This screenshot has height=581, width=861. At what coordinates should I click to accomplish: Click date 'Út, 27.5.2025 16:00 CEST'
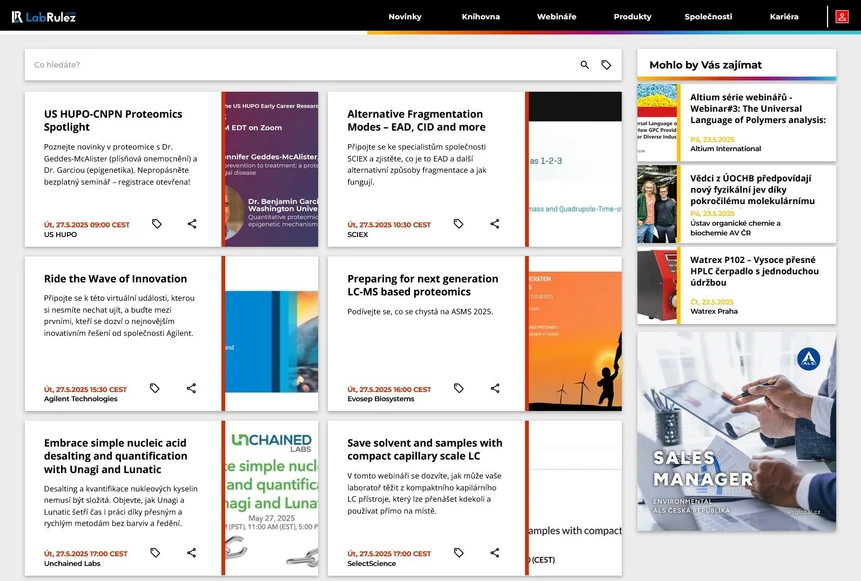[x=389, y=389]
